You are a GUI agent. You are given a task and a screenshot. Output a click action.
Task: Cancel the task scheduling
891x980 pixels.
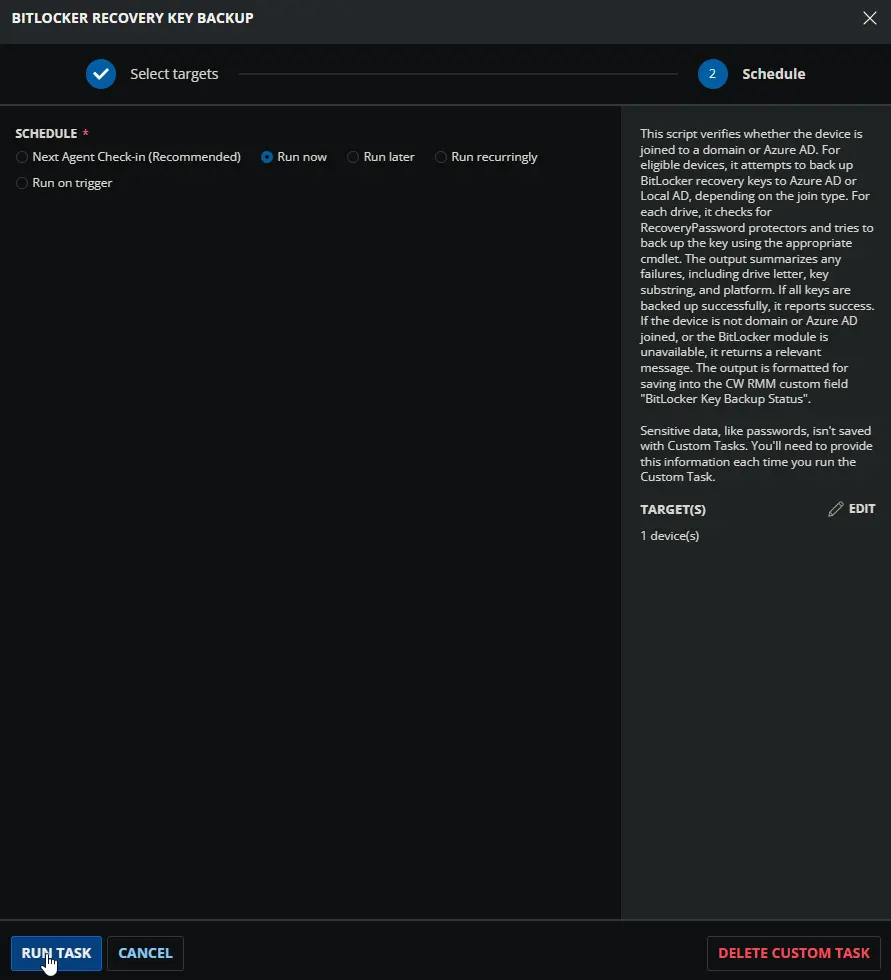pos(145,953)
